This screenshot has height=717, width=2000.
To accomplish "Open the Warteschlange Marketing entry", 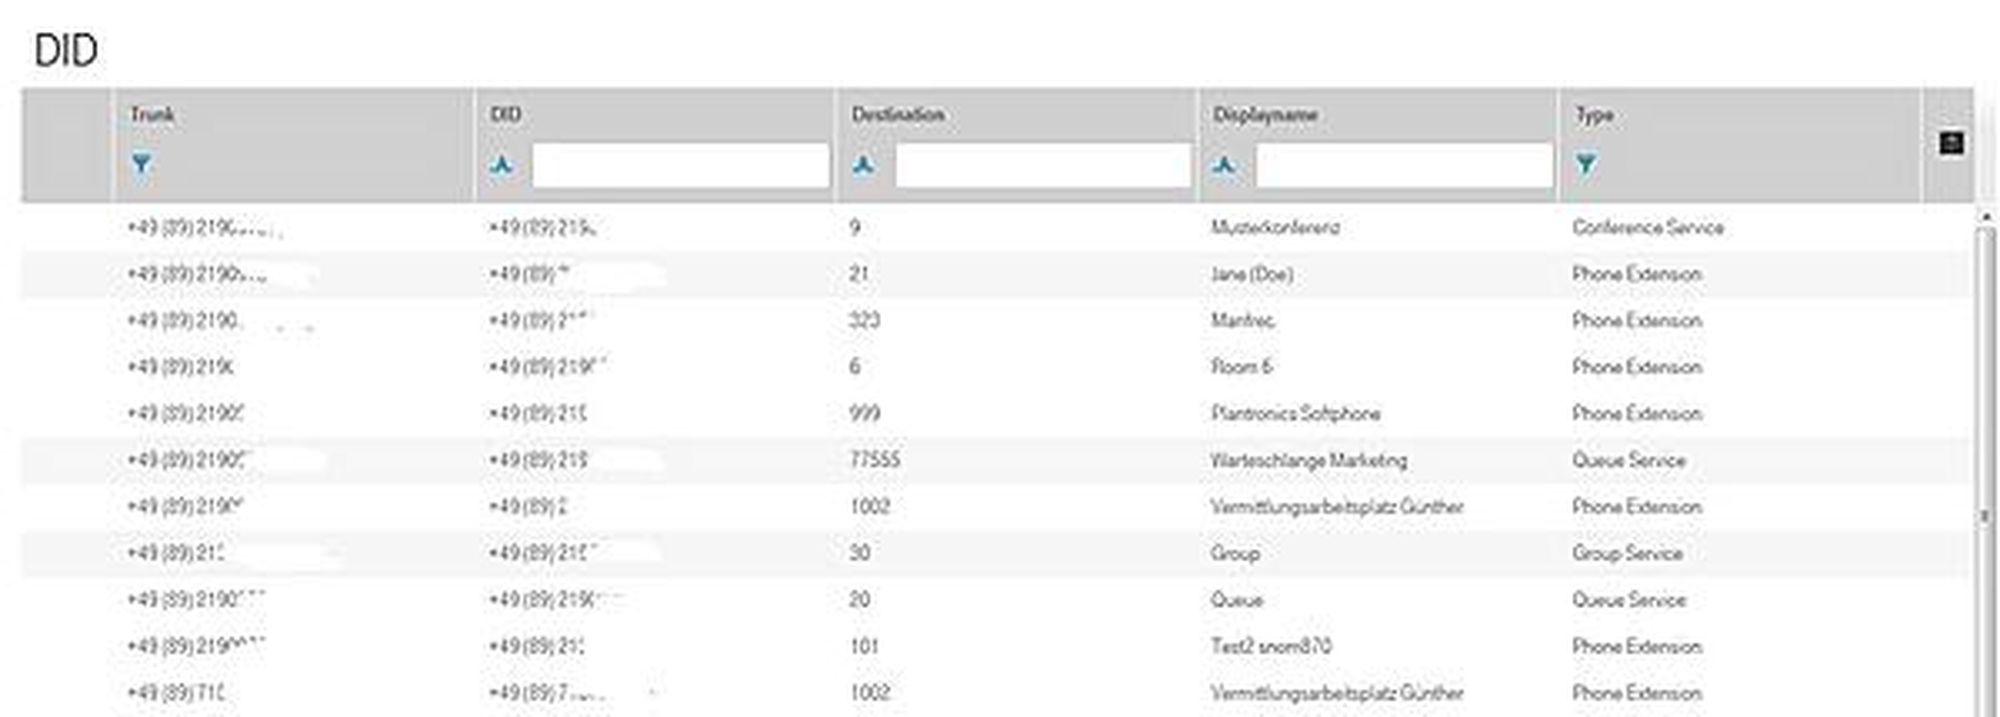I will [1308, 461].
